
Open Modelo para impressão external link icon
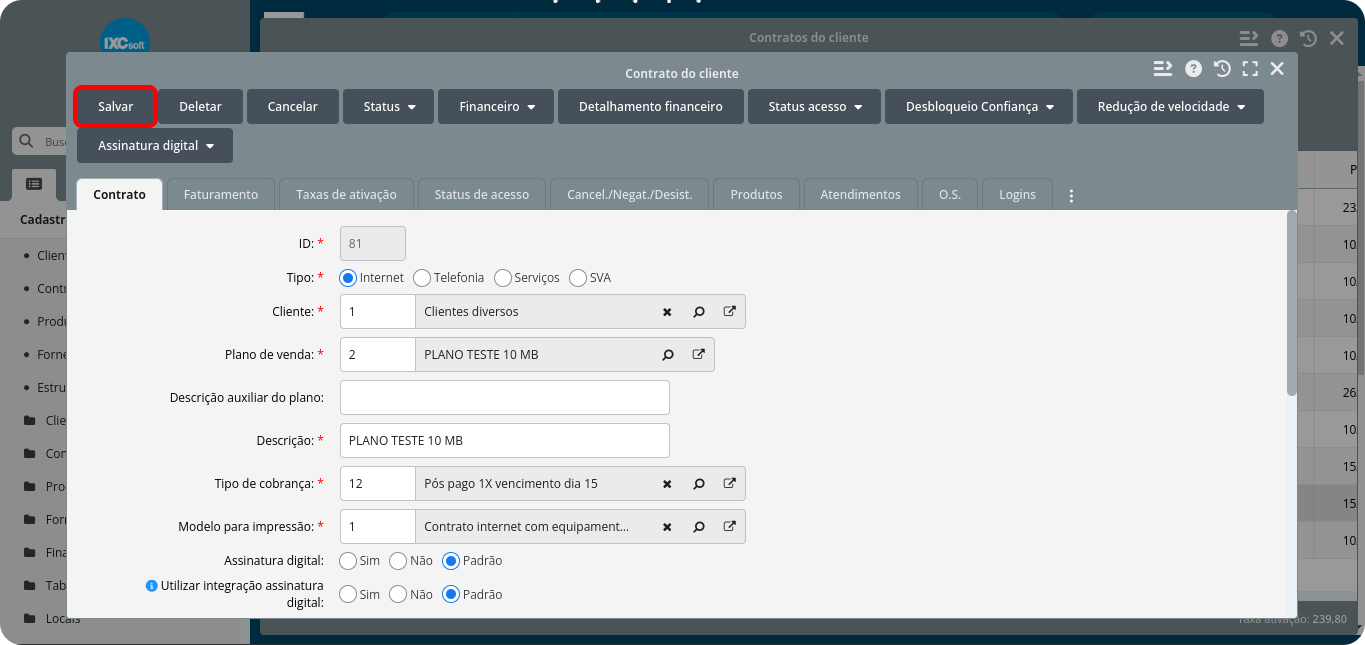coord(730,527)
